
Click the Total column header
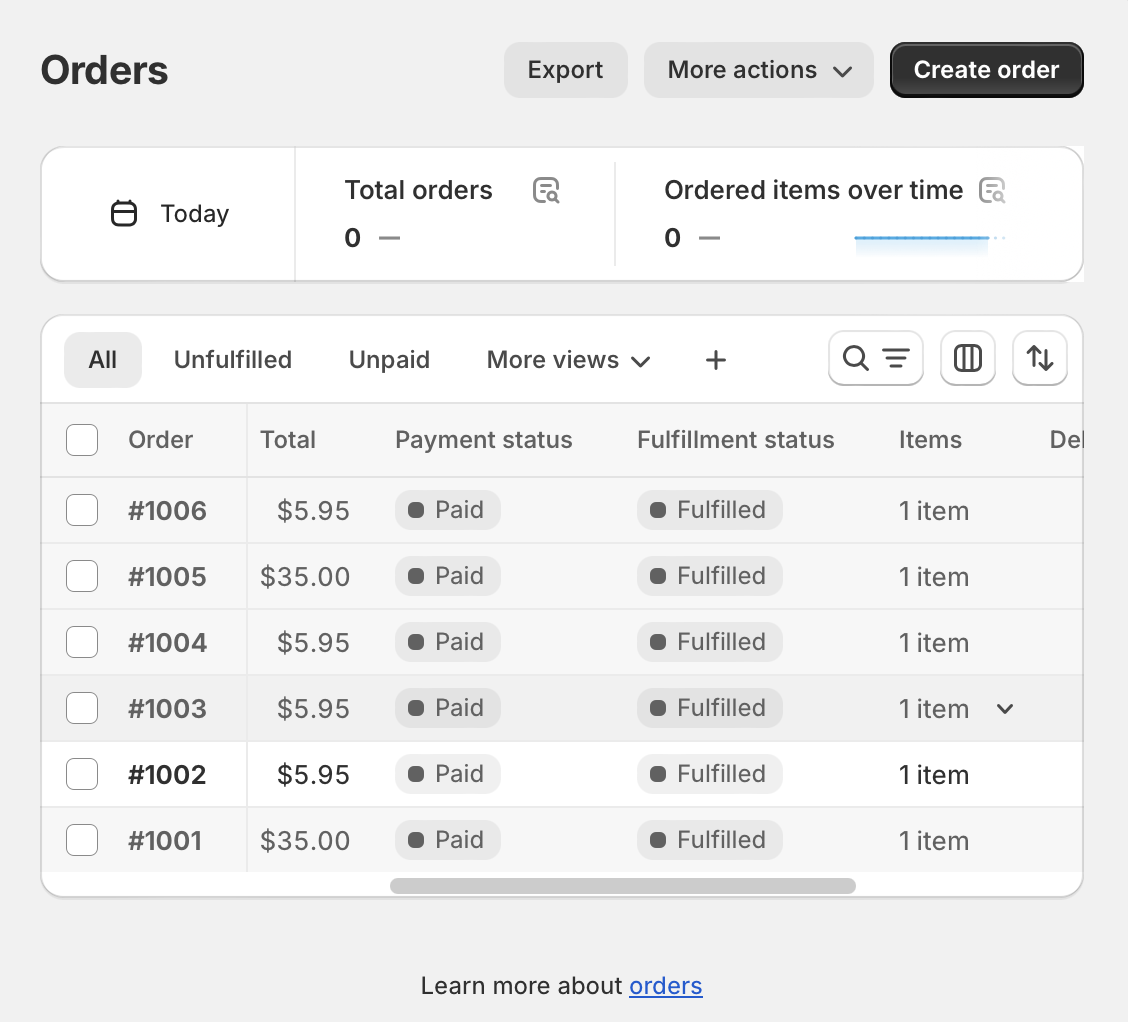coord(288,440)
